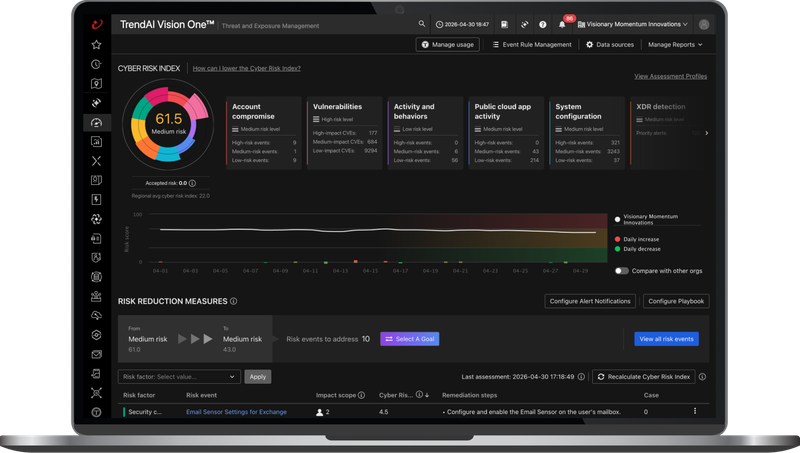
Task: Click Configure Alert Notifications button
Action: click(x=590, y=301)
